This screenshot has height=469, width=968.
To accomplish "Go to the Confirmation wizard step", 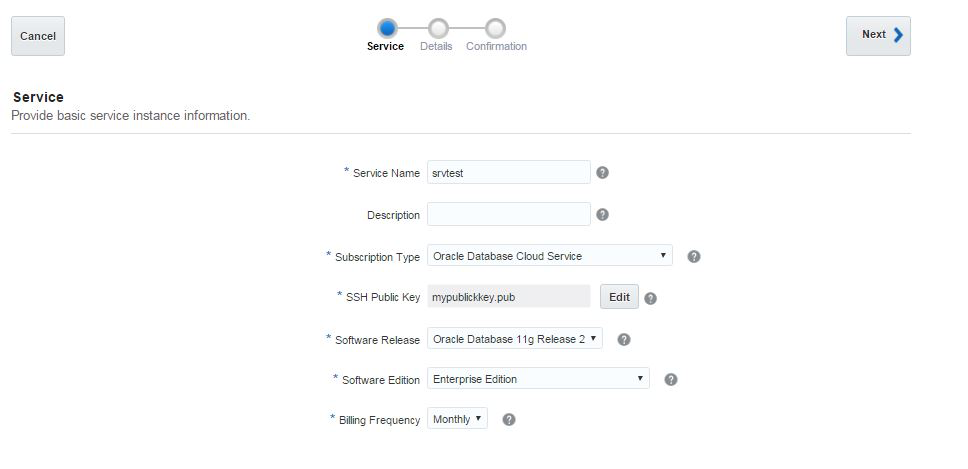I will [x=496, y=29].
